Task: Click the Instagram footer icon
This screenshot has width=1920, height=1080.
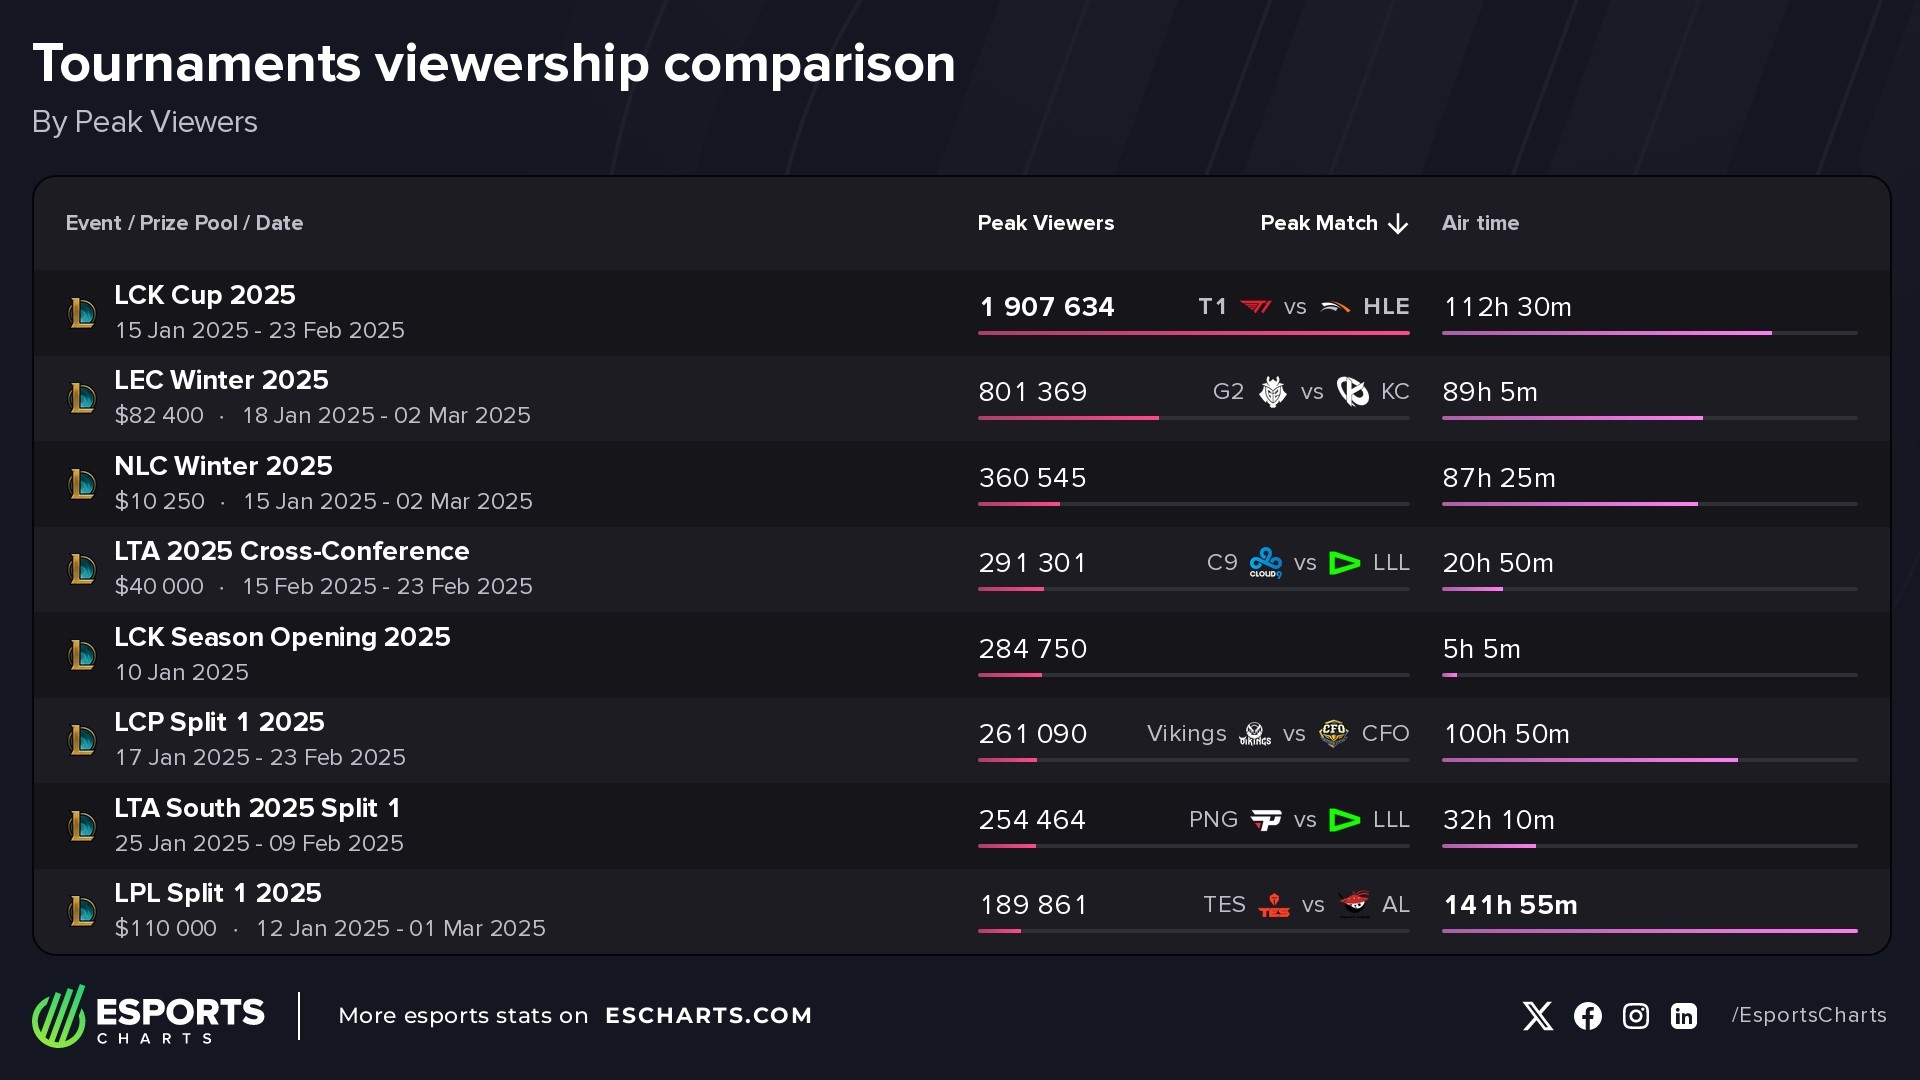Action: click(x=1635, y=1016)
